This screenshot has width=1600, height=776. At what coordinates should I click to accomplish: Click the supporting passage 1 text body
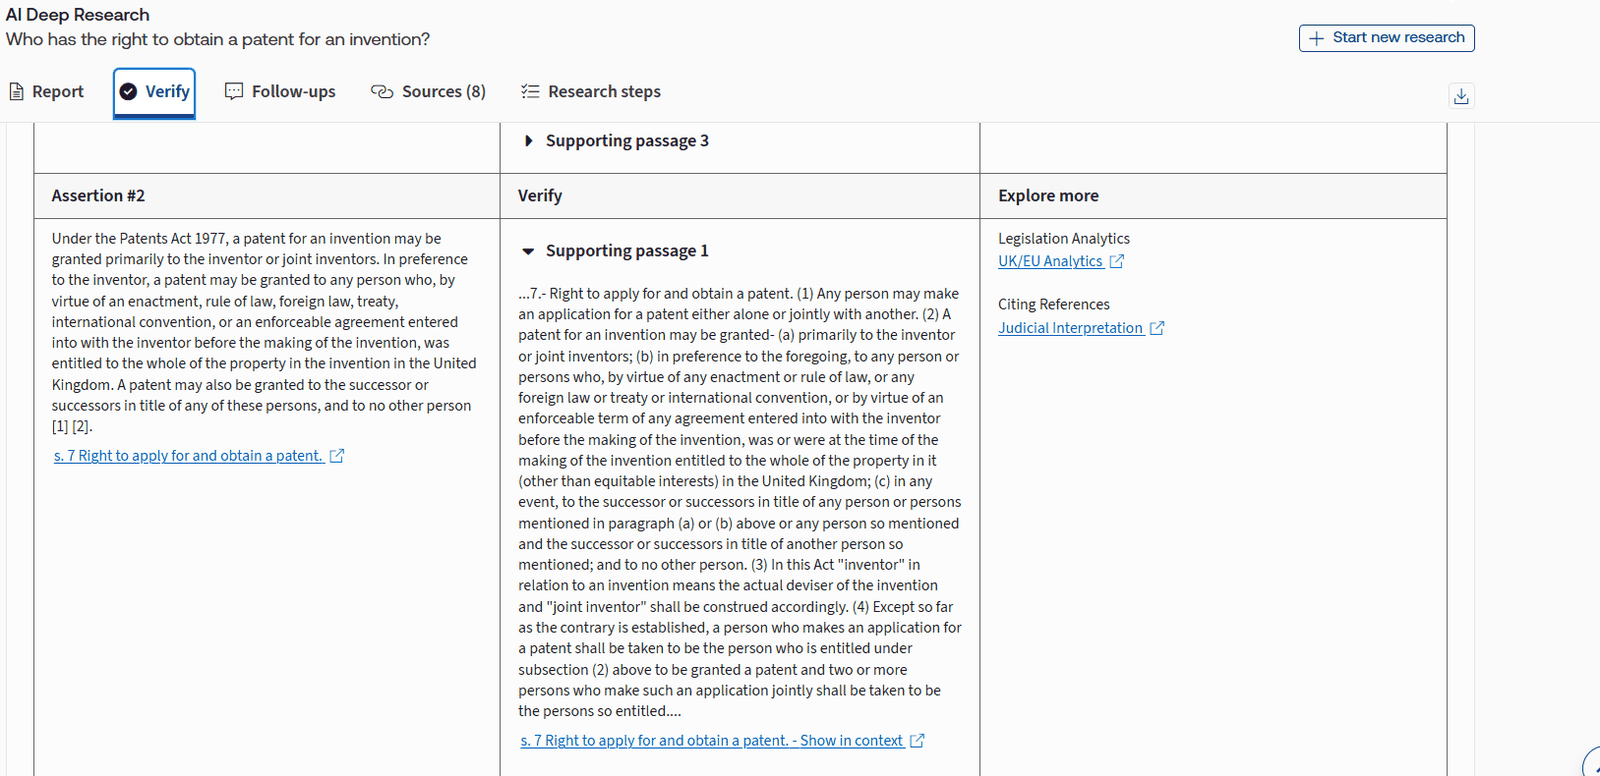[x=740, y=503]
